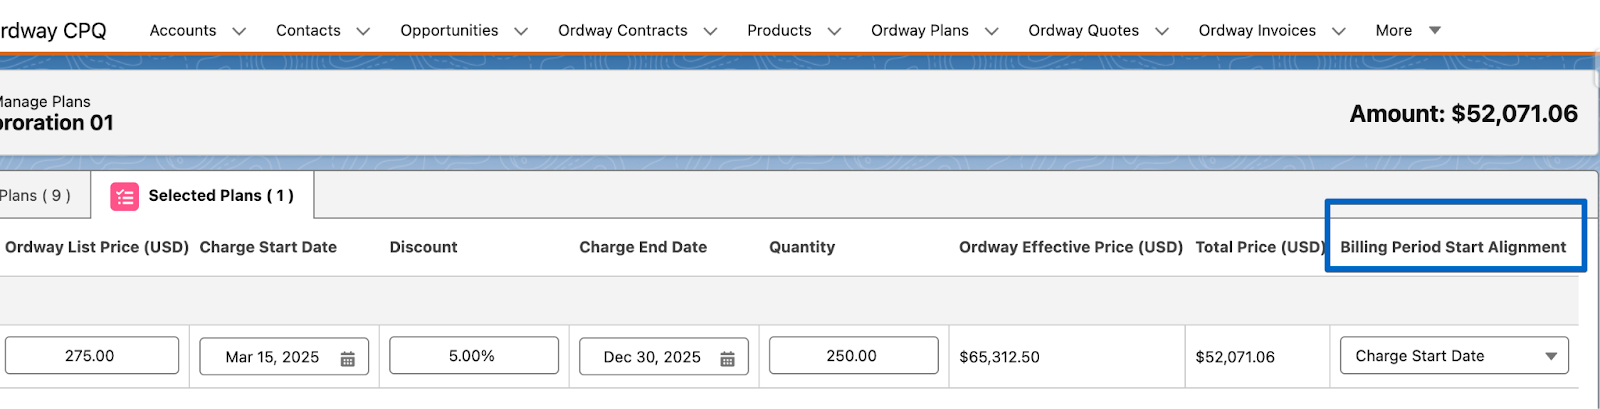
Task: Go to the Accounts page
Action: pyautogui.click(x=183, y=31)
